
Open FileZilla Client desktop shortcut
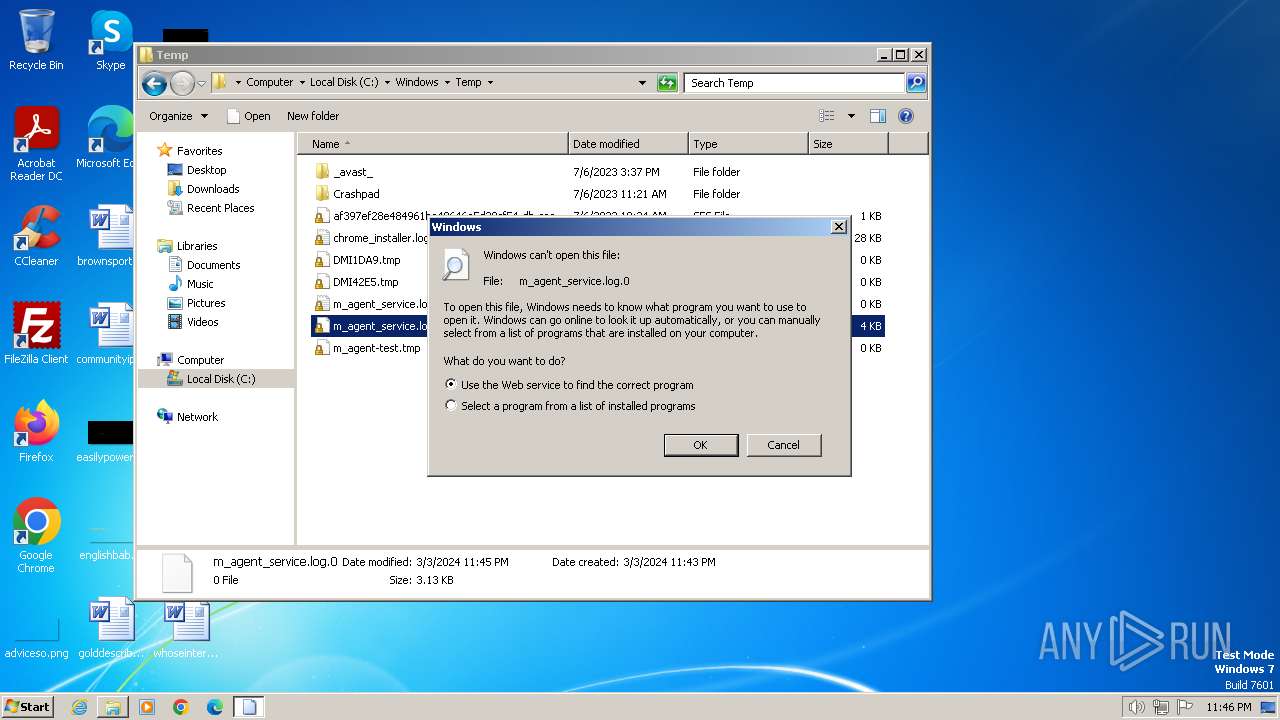point(36,333)
